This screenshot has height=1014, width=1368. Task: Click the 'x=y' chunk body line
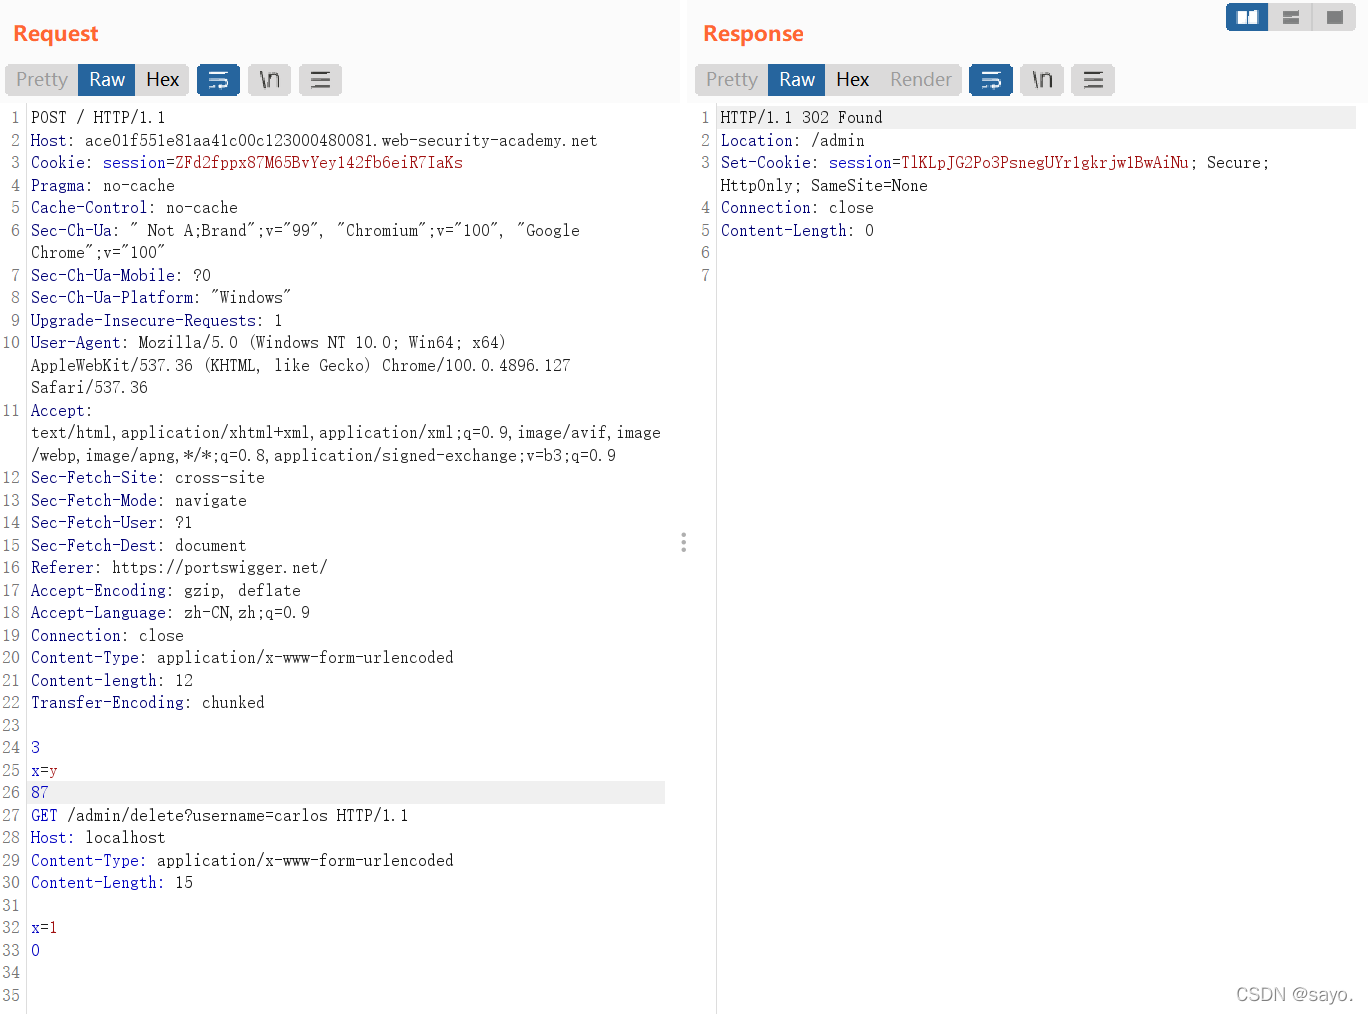point(44,771)
